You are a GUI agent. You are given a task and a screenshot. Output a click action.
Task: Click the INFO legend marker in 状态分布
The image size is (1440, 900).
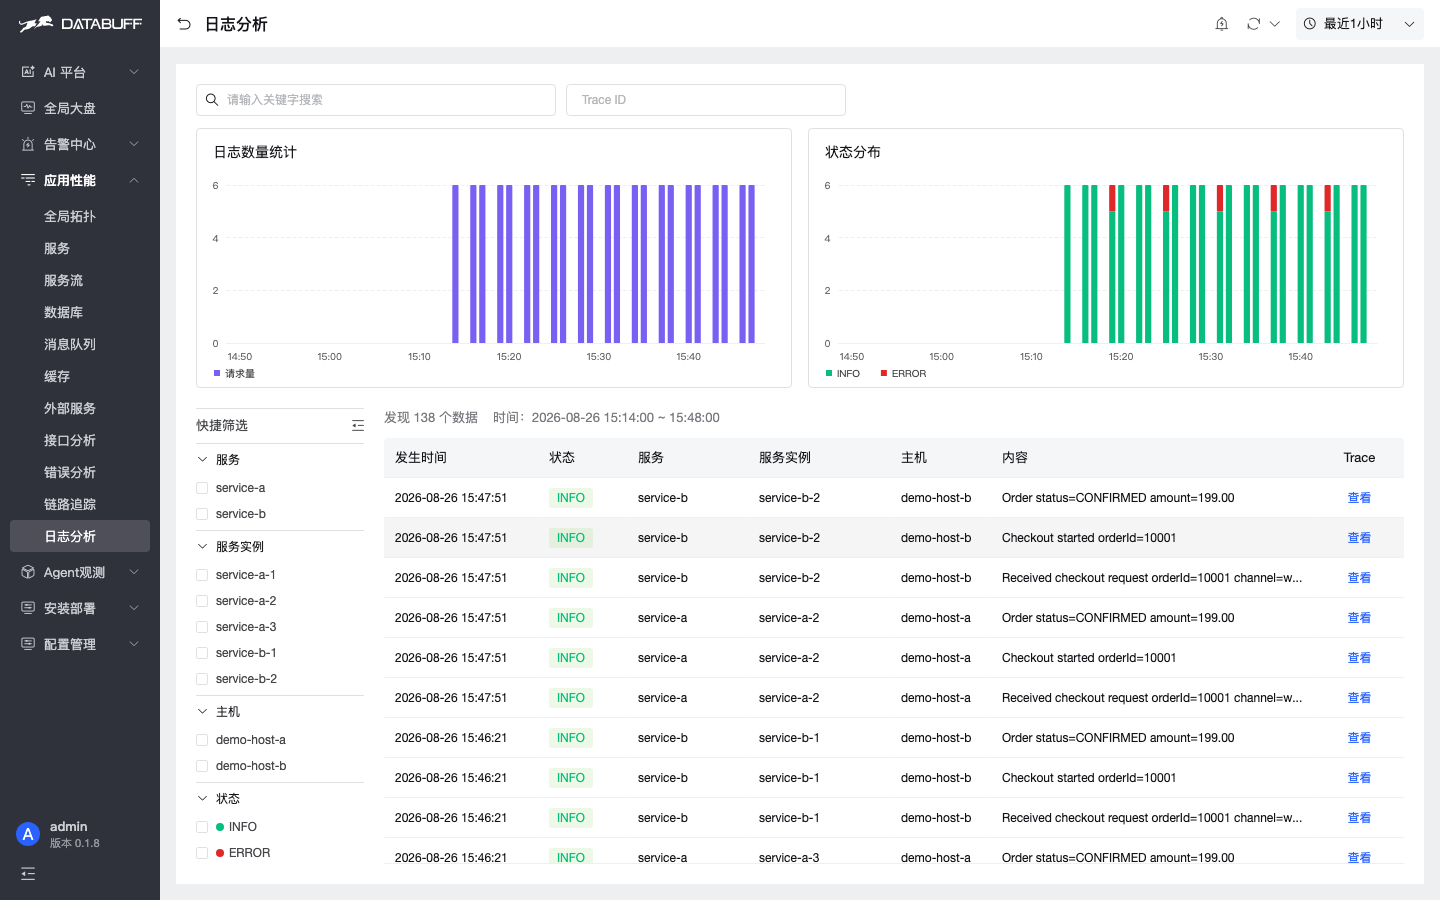point(829,373)
